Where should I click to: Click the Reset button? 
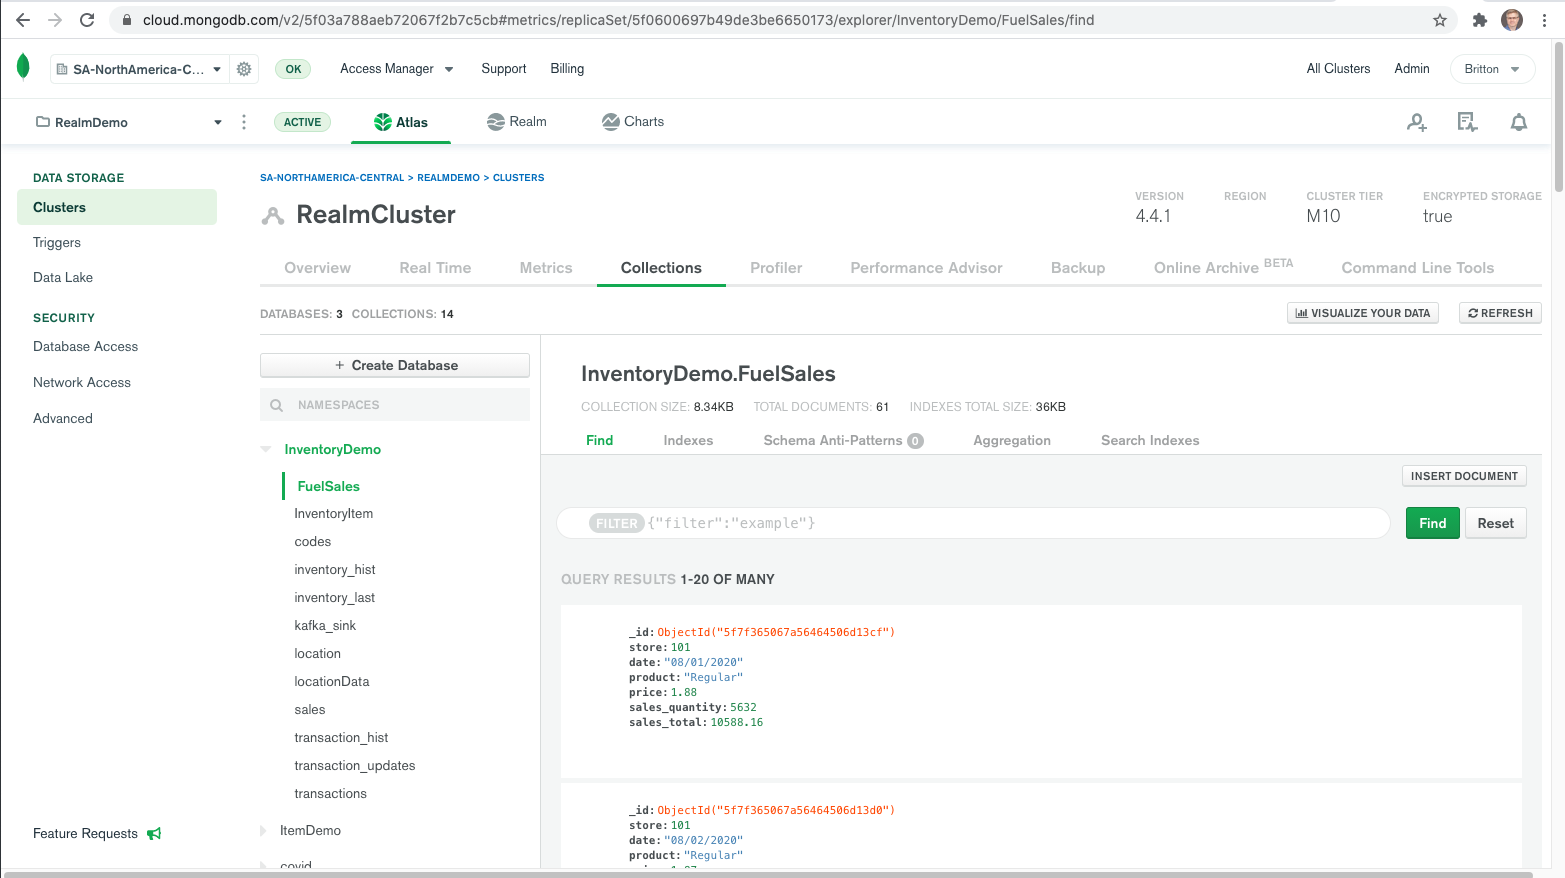tap(1495, 523)
